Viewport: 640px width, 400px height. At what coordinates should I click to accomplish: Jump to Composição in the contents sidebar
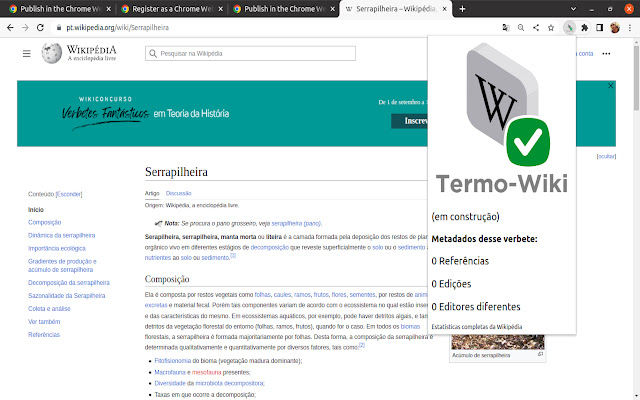[x=44, y=222]
